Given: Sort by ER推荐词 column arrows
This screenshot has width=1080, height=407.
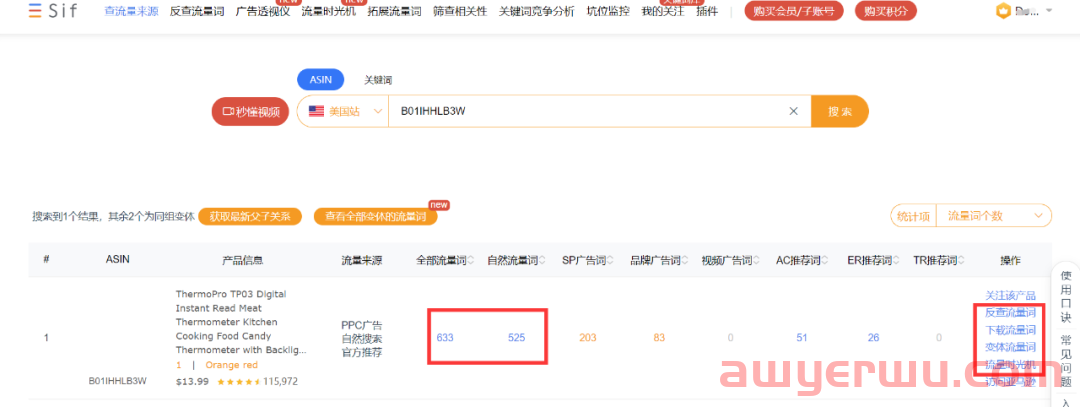Looking at the screenshot, I should [896, 260].
